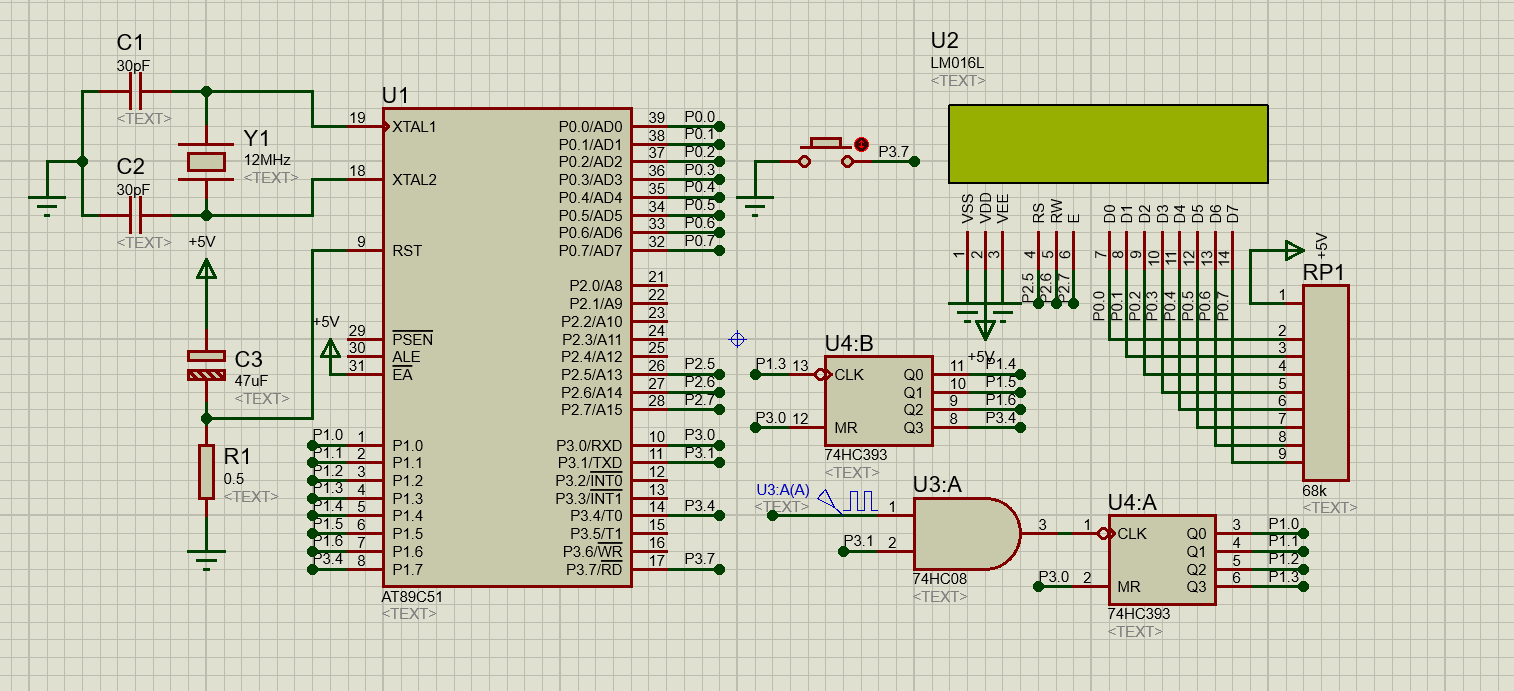Click the AT89C51 part label
Image resolution: width=1514 pixels, height=691 pixels.
coord(412,597)
